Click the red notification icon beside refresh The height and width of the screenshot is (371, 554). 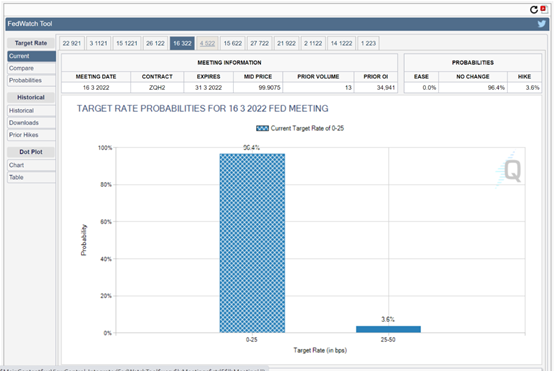tap(543, 9)
